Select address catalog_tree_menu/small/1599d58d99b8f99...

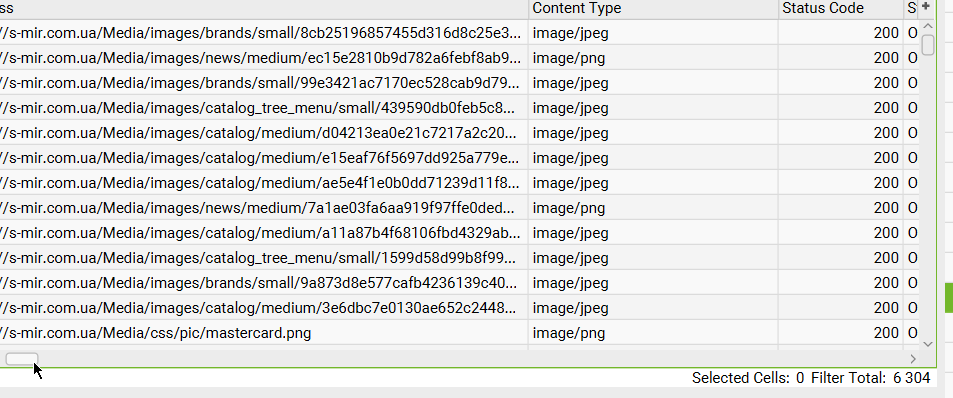264,258
